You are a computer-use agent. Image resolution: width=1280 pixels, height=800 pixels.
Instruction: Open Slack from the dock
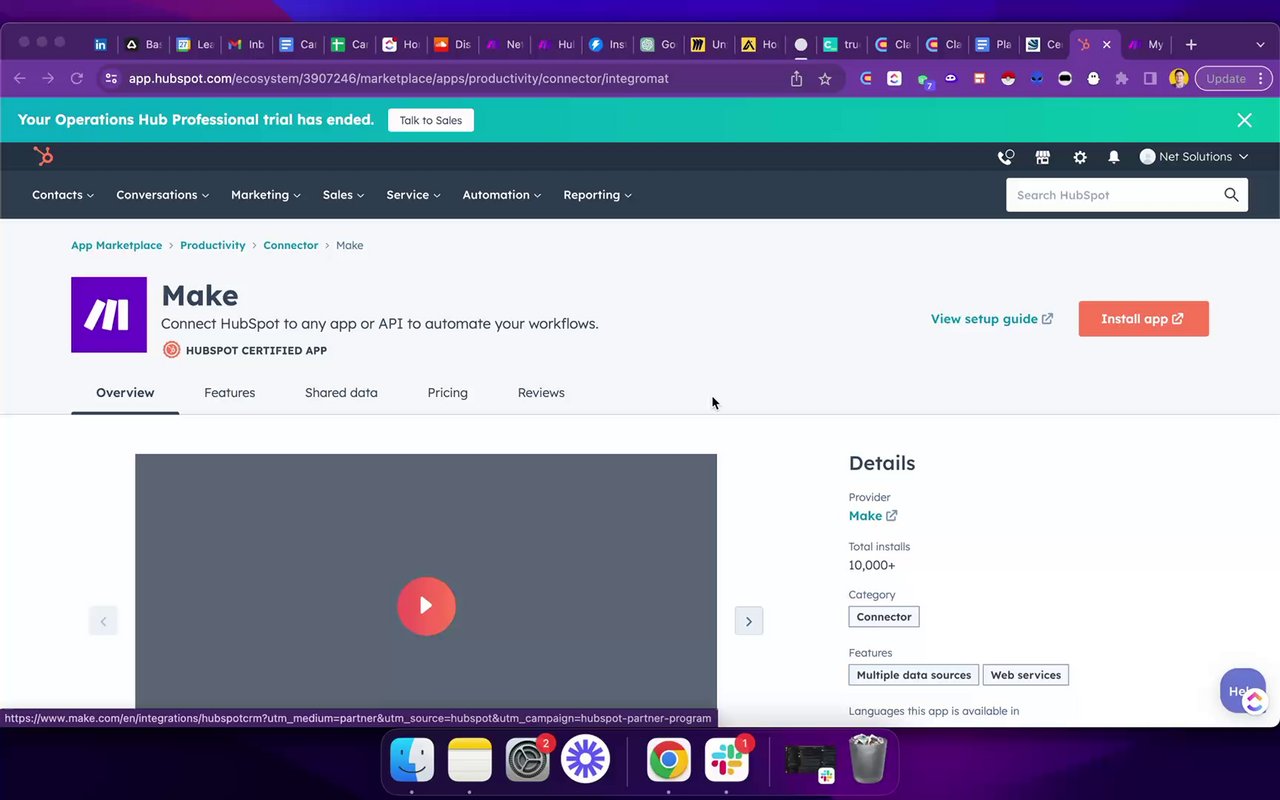(x=727, y=760)
